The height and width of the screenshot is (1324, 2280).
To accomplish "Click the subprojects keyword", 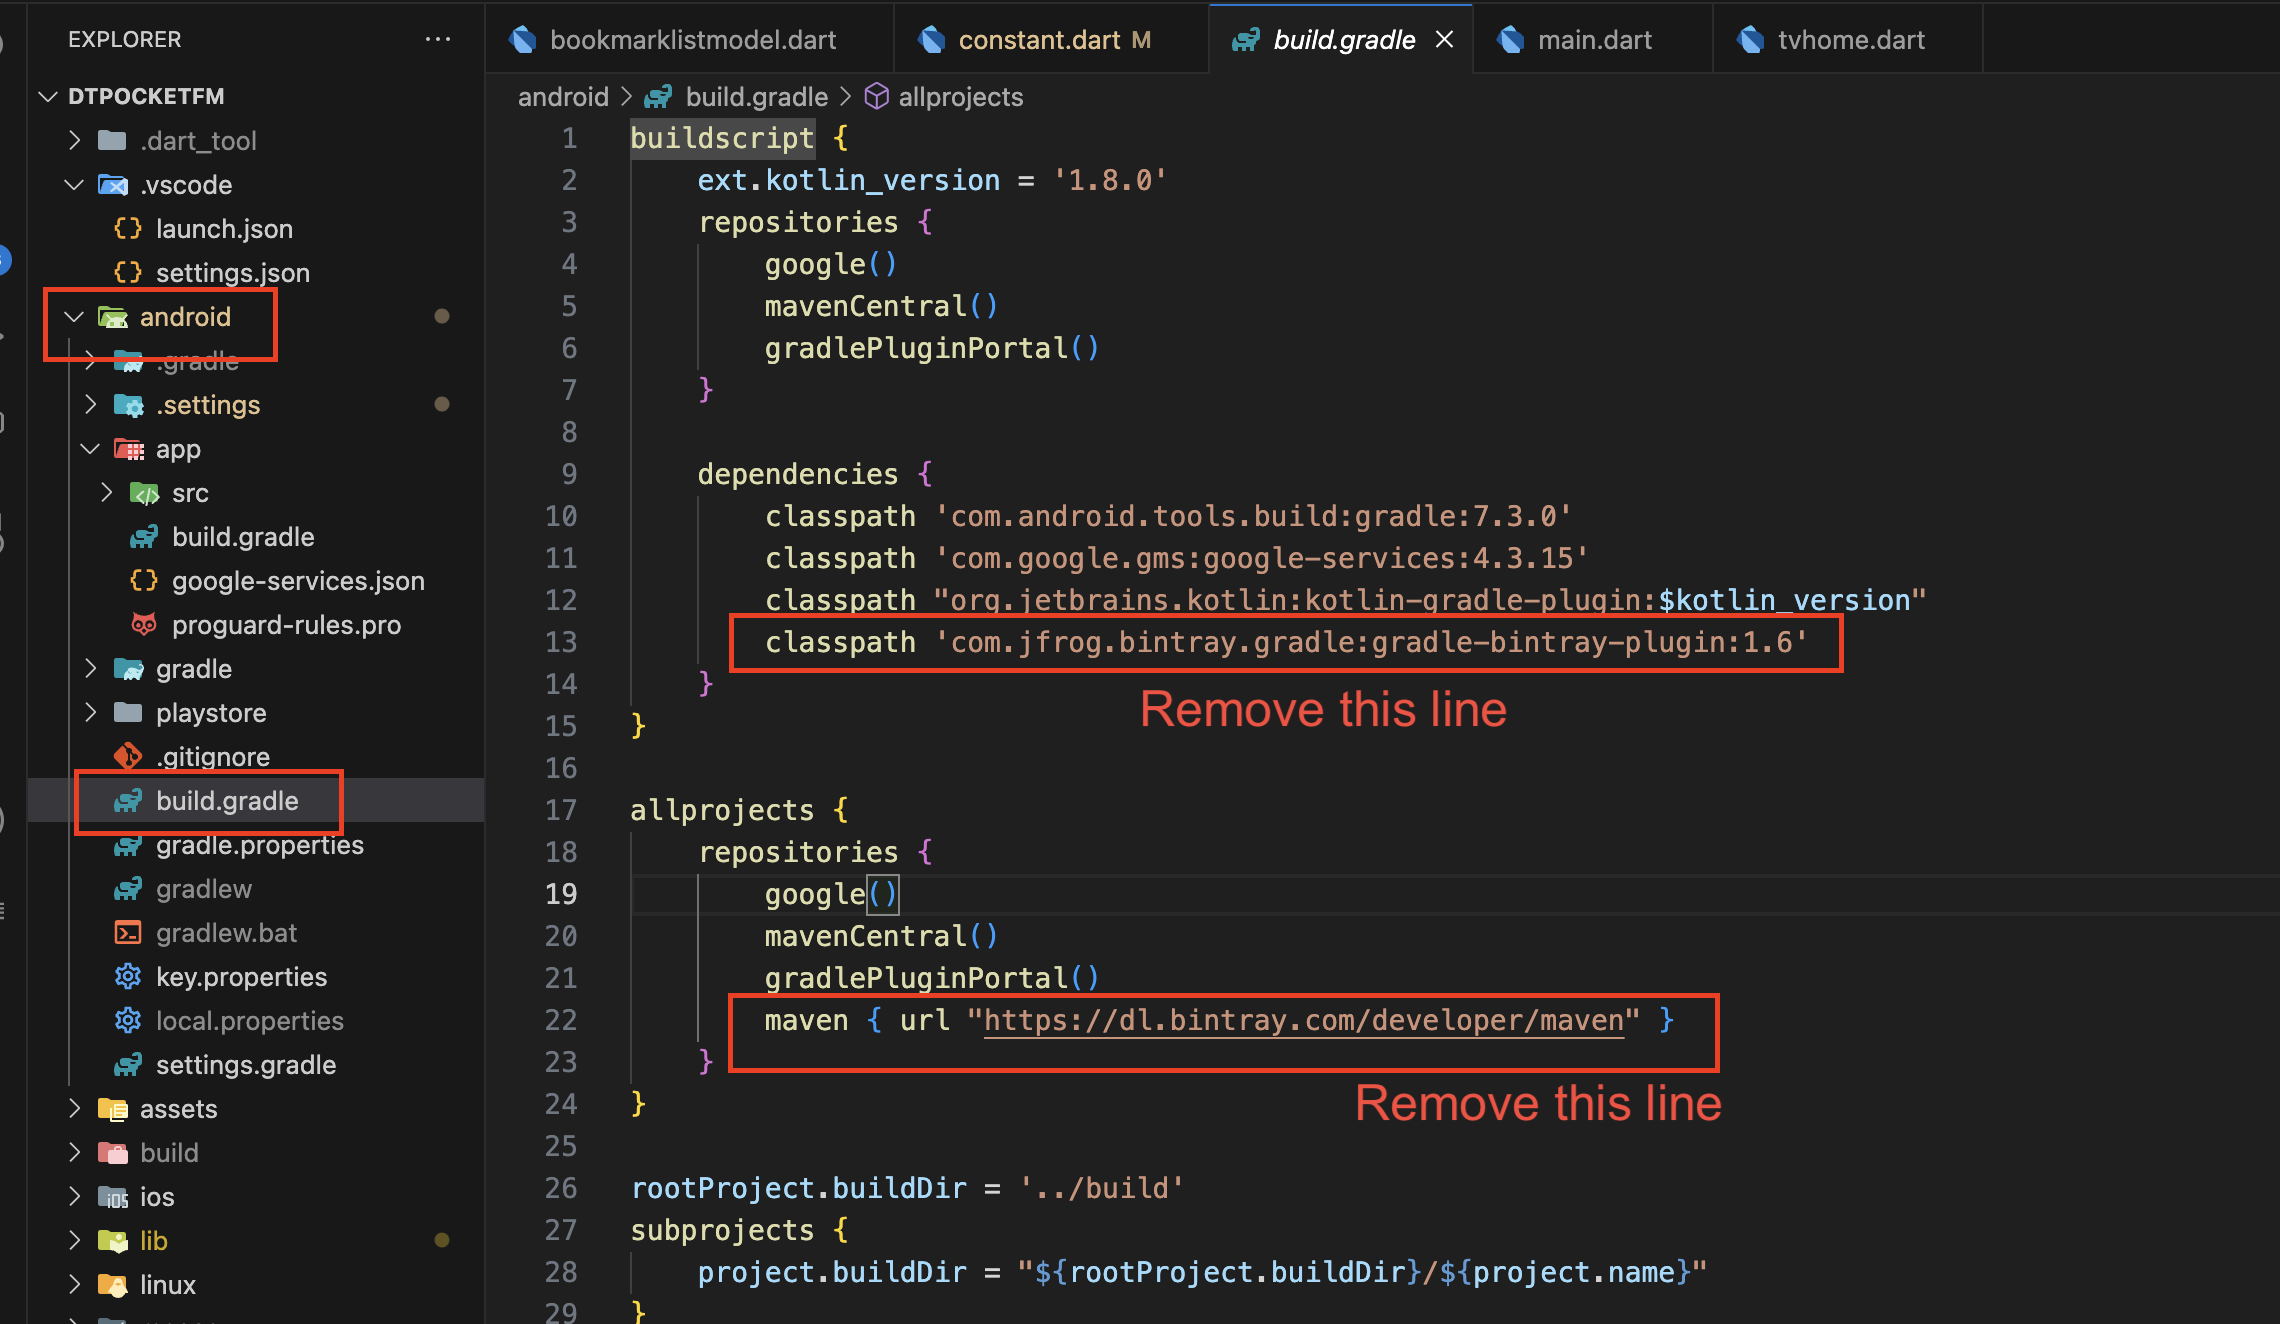I will (x=722, y=1230).
